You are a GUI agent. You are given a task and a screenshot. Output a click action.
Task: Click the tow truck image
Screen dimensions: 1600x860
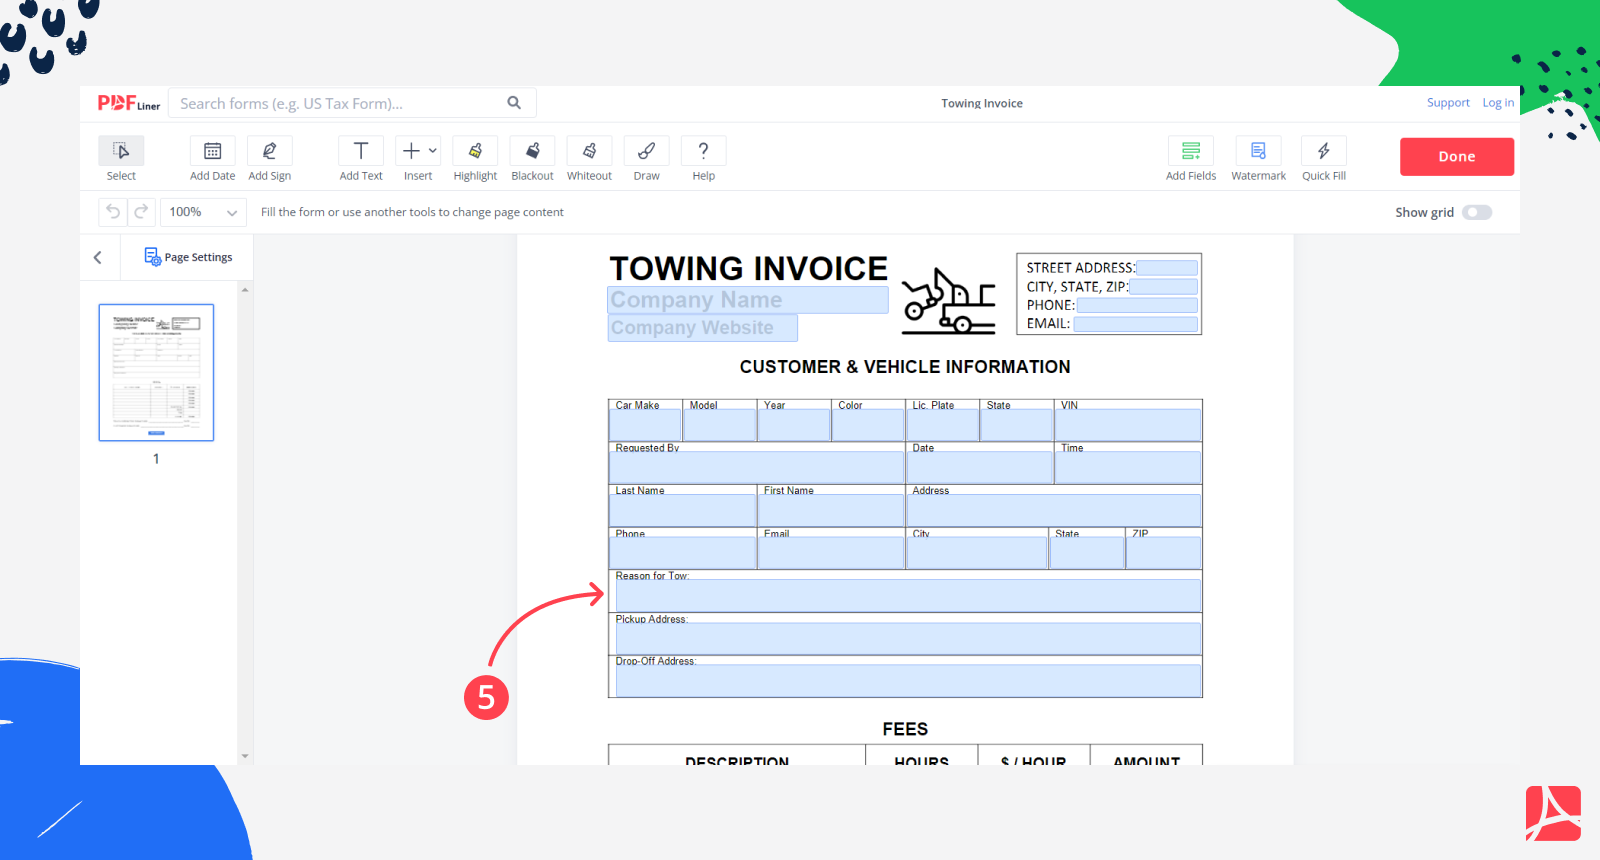(948, 301)
